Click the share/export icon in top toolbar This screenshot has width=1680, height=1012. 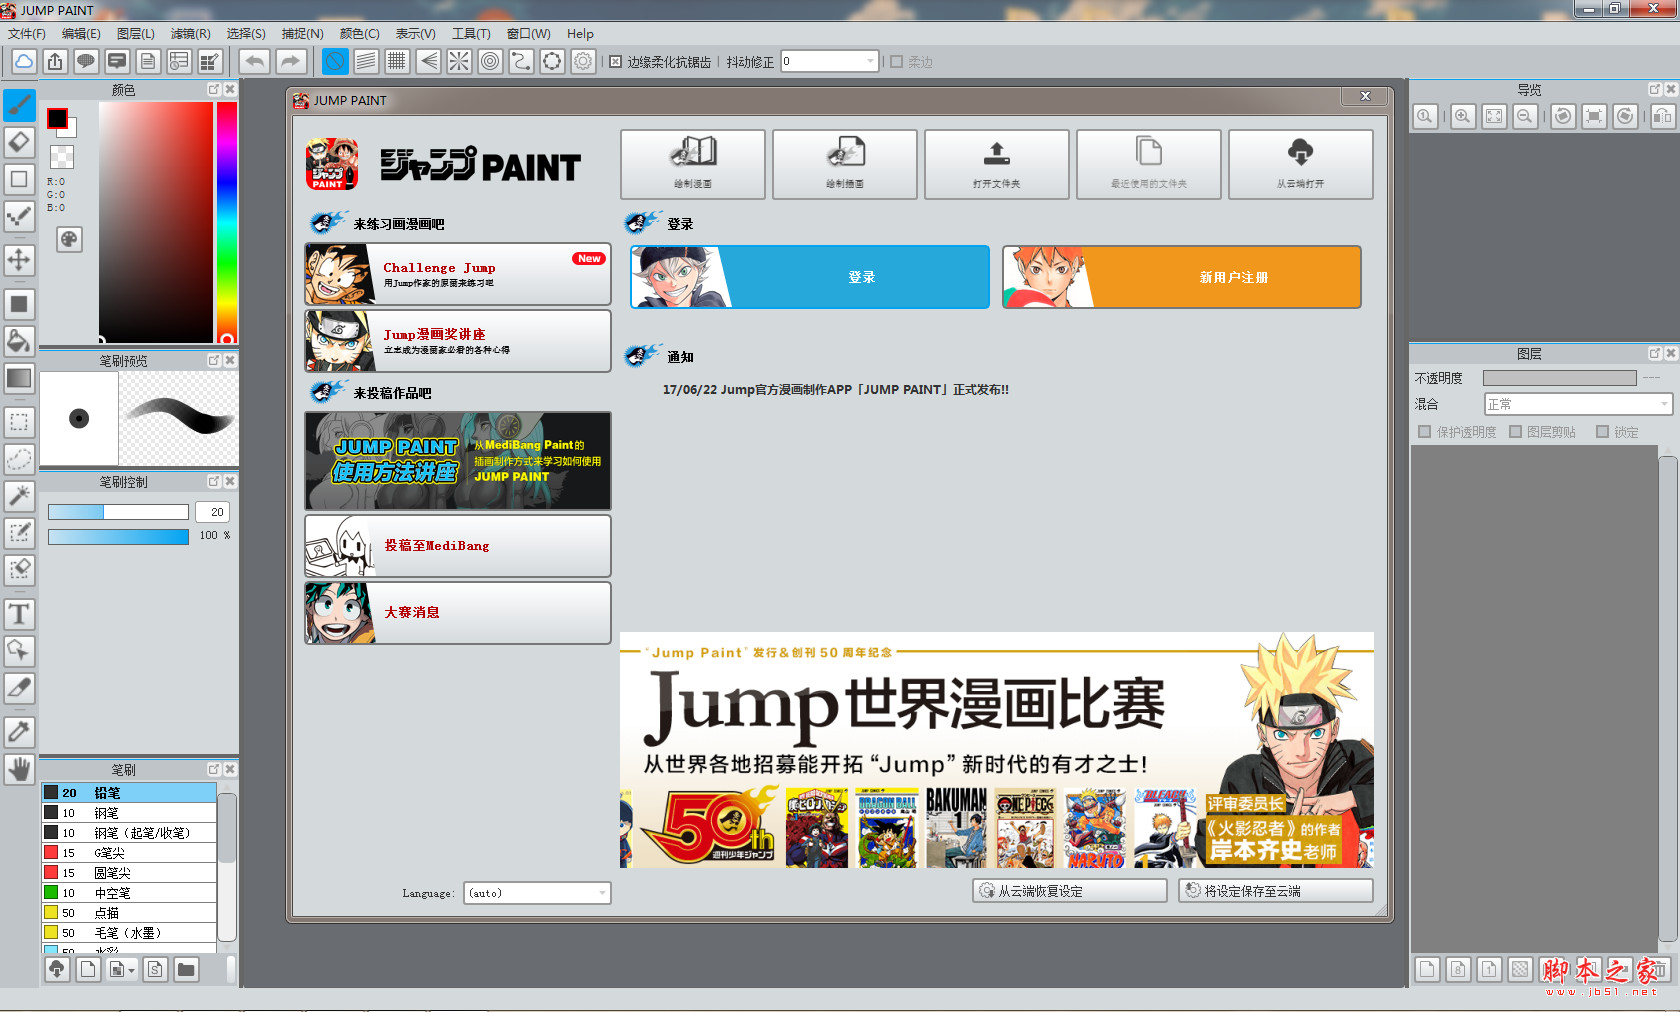click(x=55, y=62)
